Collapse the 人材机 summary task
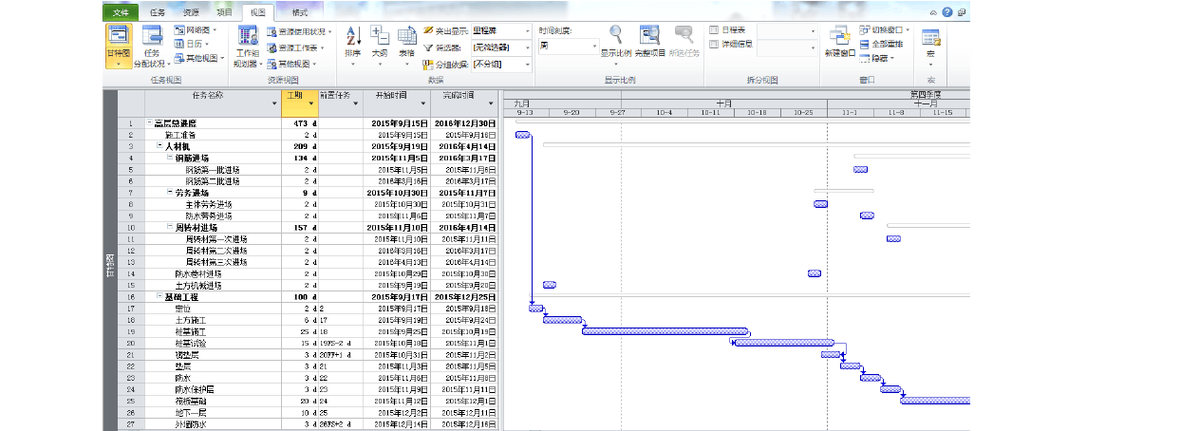 pos(158,146)
